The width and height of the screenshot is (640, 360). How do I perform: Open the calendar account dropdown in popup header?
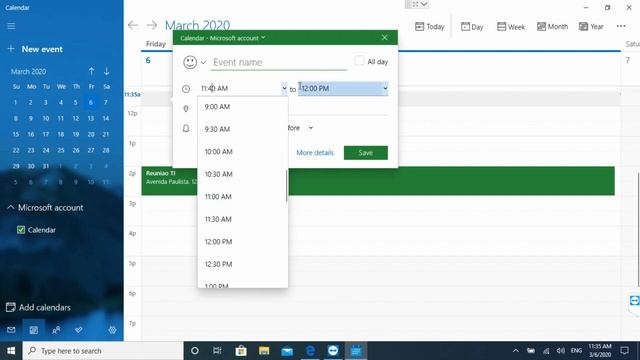223,38
